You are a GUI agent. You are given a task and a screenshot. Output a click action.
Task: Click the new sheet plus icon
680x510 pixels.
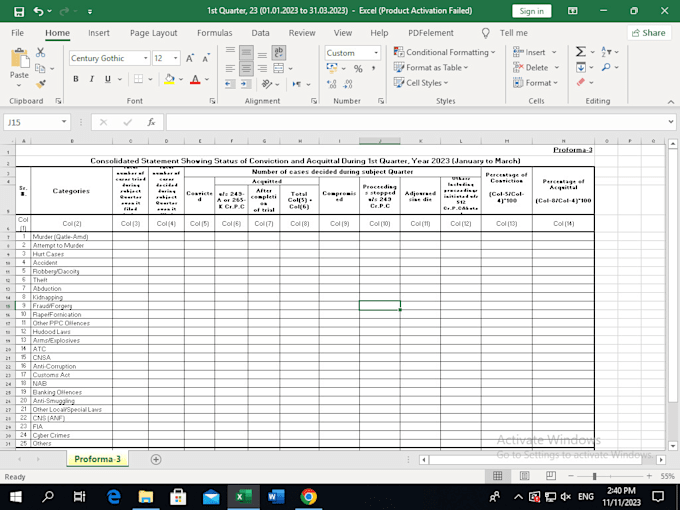156,459
